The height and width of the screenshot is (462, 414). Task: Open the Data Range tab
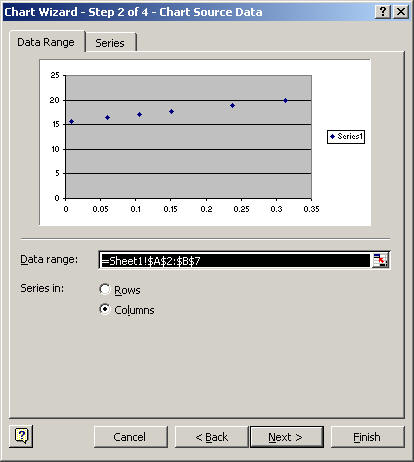tap(46, 42)
